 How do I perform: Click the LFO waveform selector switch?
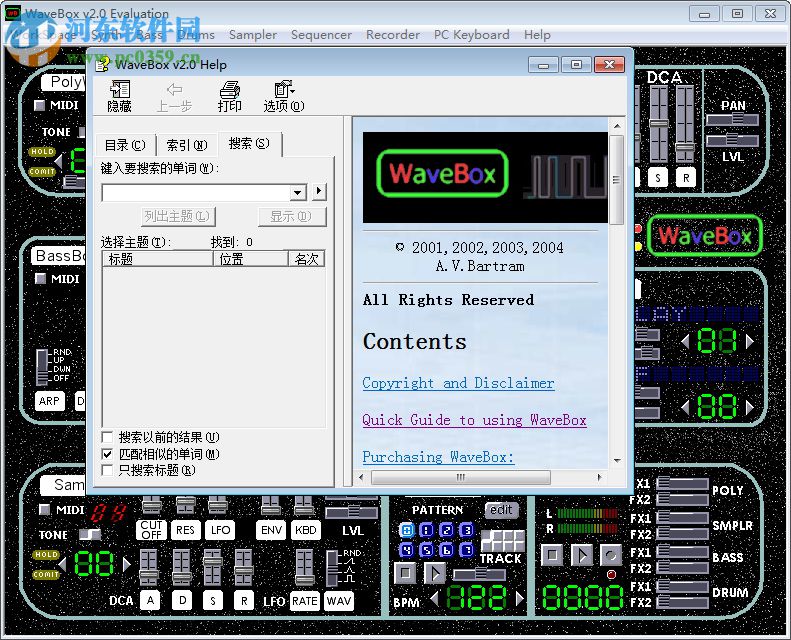click(332, 568)
